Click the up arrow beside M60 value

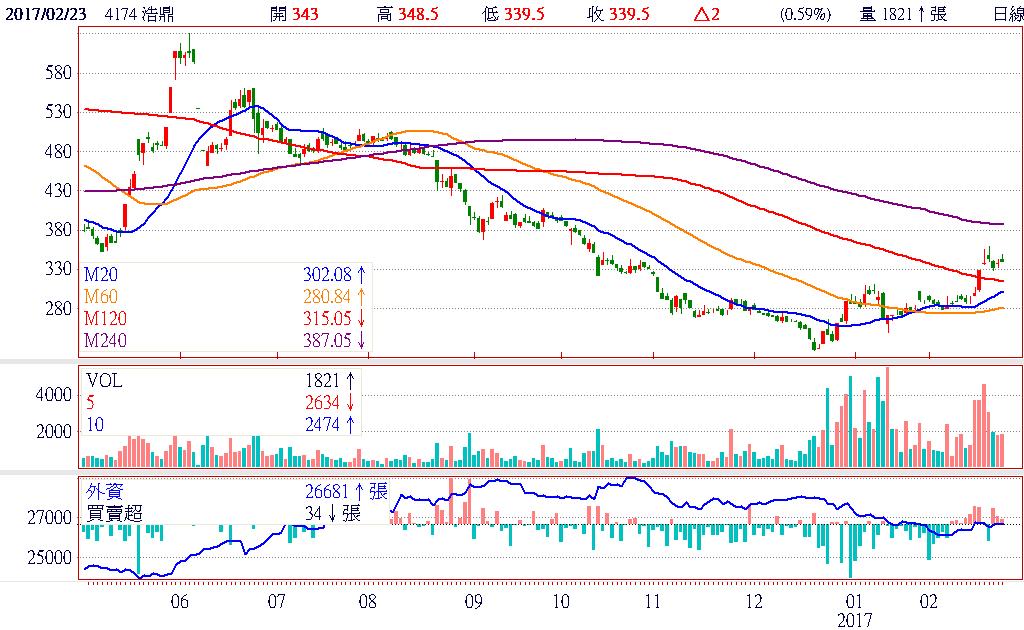coord(361,295)
